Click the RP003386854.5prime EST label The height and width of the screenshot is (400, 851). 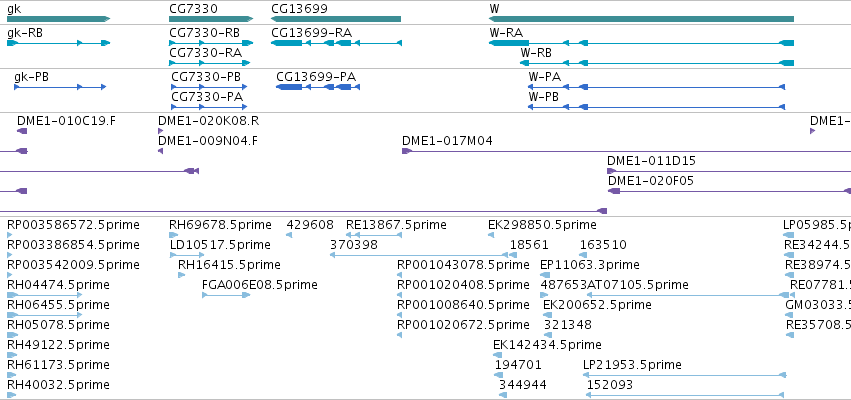73,245
